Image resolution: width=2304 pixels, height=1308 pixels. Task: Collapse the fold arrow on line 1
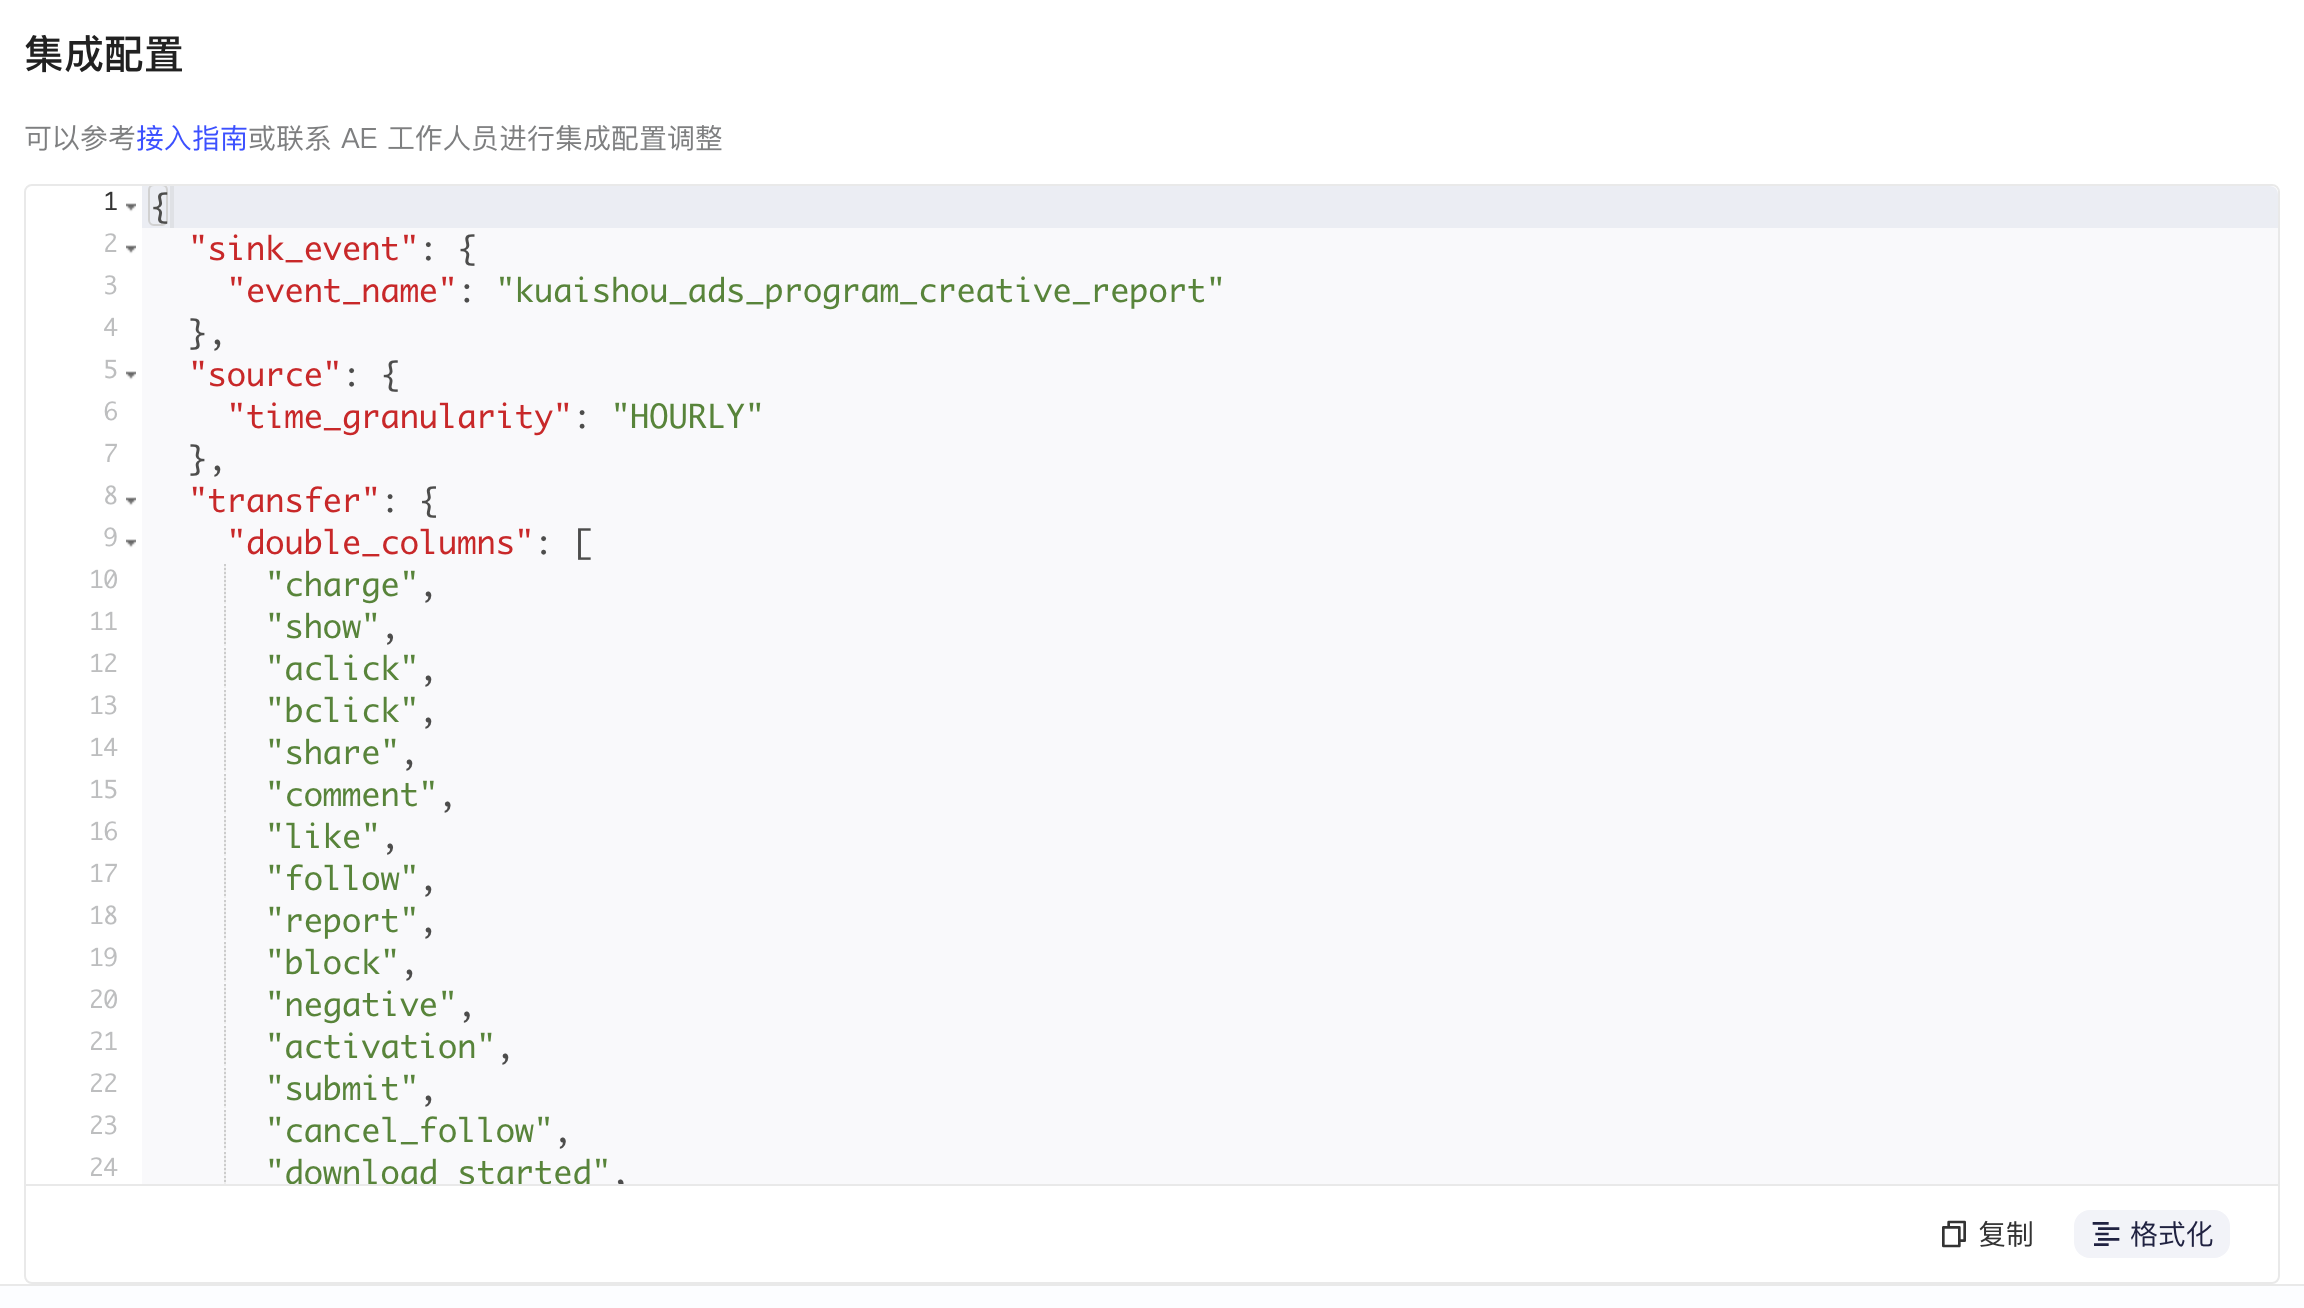(x=131, y=206)
